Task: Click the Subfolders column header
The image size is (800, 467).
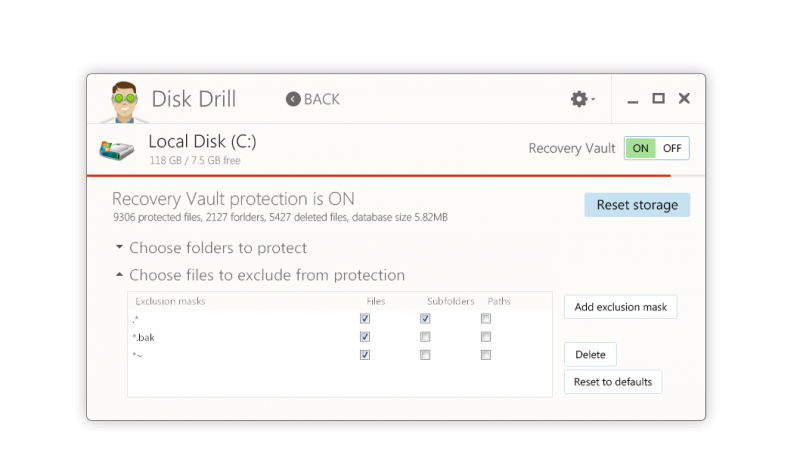Action: coord(451,301)
